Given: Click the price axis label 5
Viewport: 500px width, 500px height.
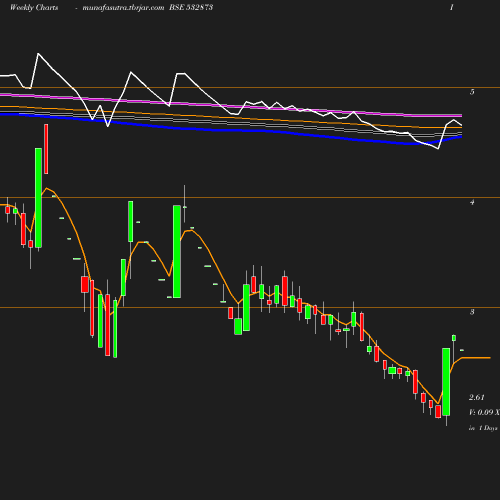Looking at the screenshot, I should [472, 92].
